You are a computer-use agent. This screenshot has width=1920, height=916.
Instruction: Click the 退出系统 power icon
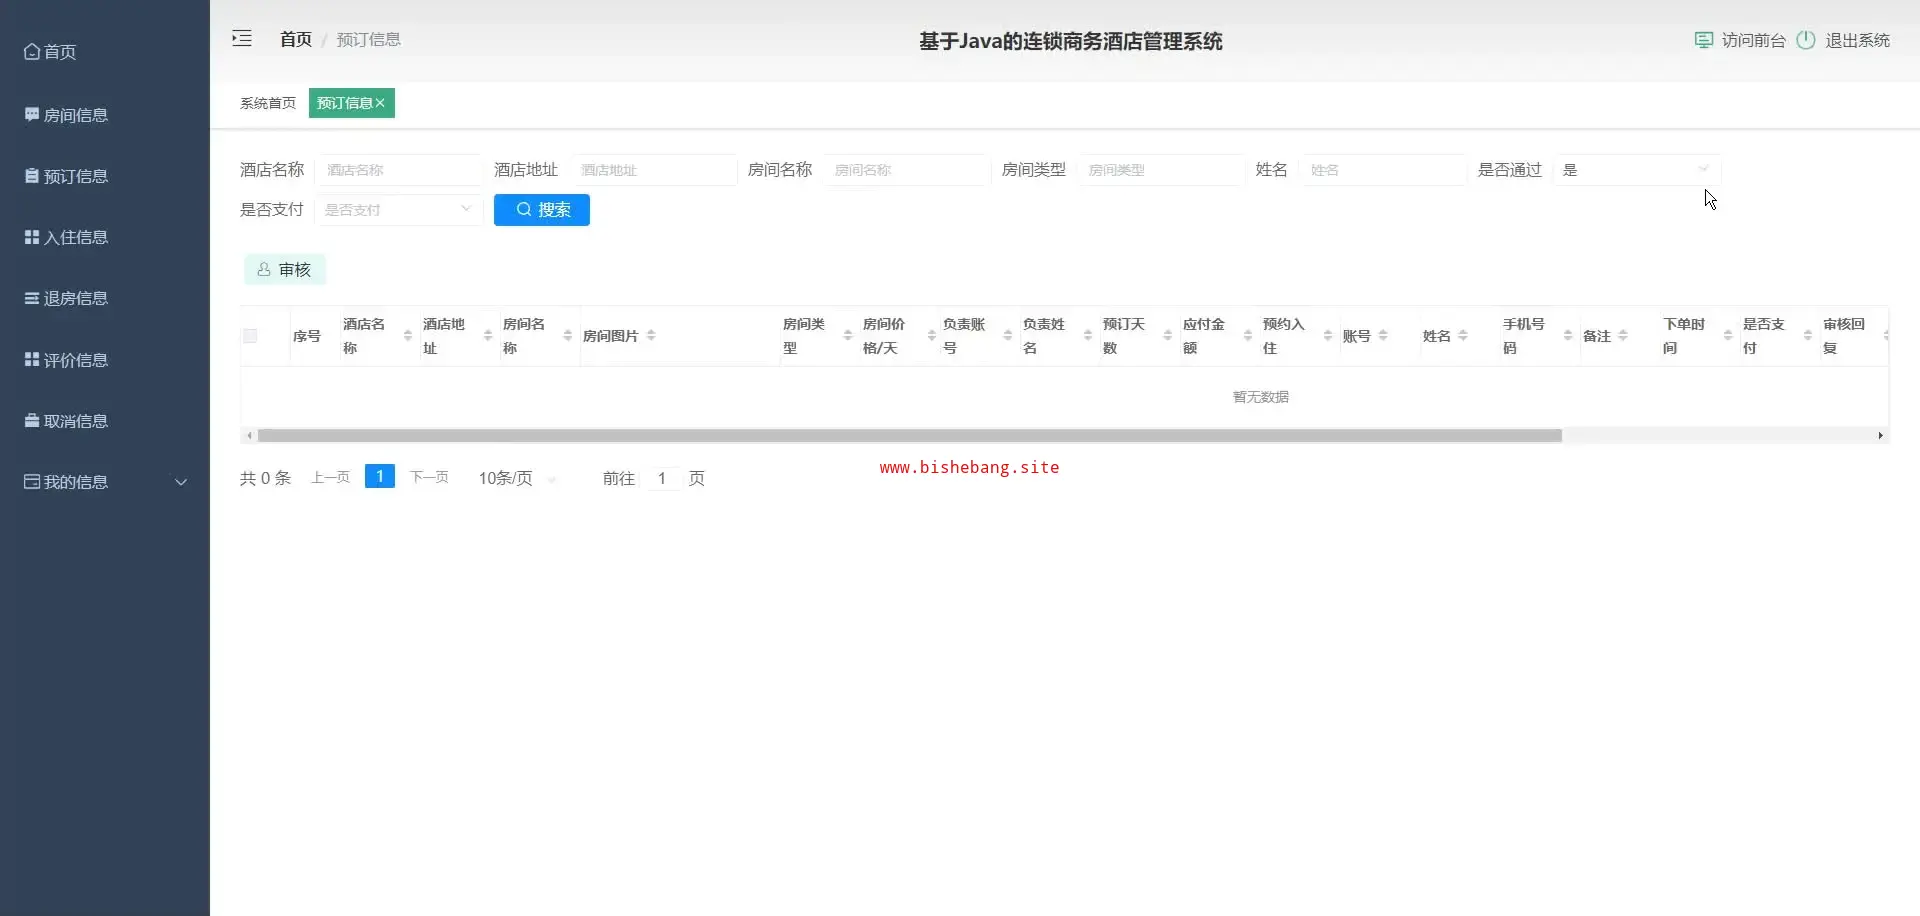(1805, 40)
